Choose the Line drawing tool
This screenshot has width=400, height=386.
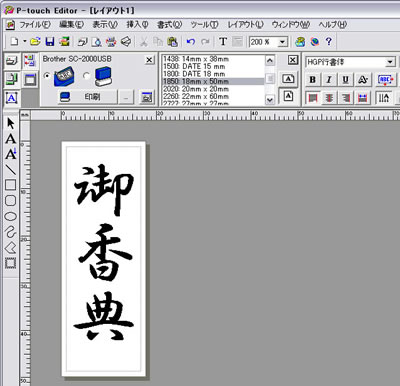click(11, 170)
